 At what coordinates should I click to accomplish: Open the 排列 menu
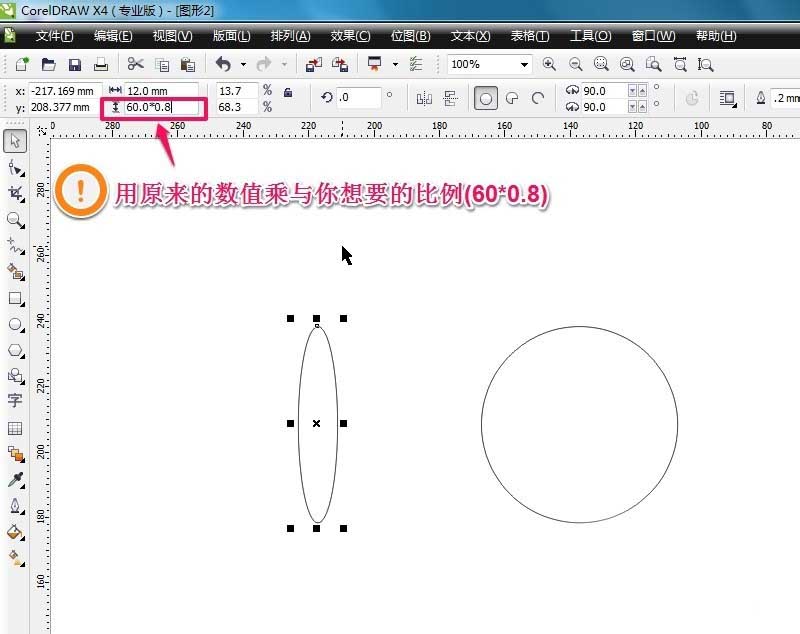[290, 35]
